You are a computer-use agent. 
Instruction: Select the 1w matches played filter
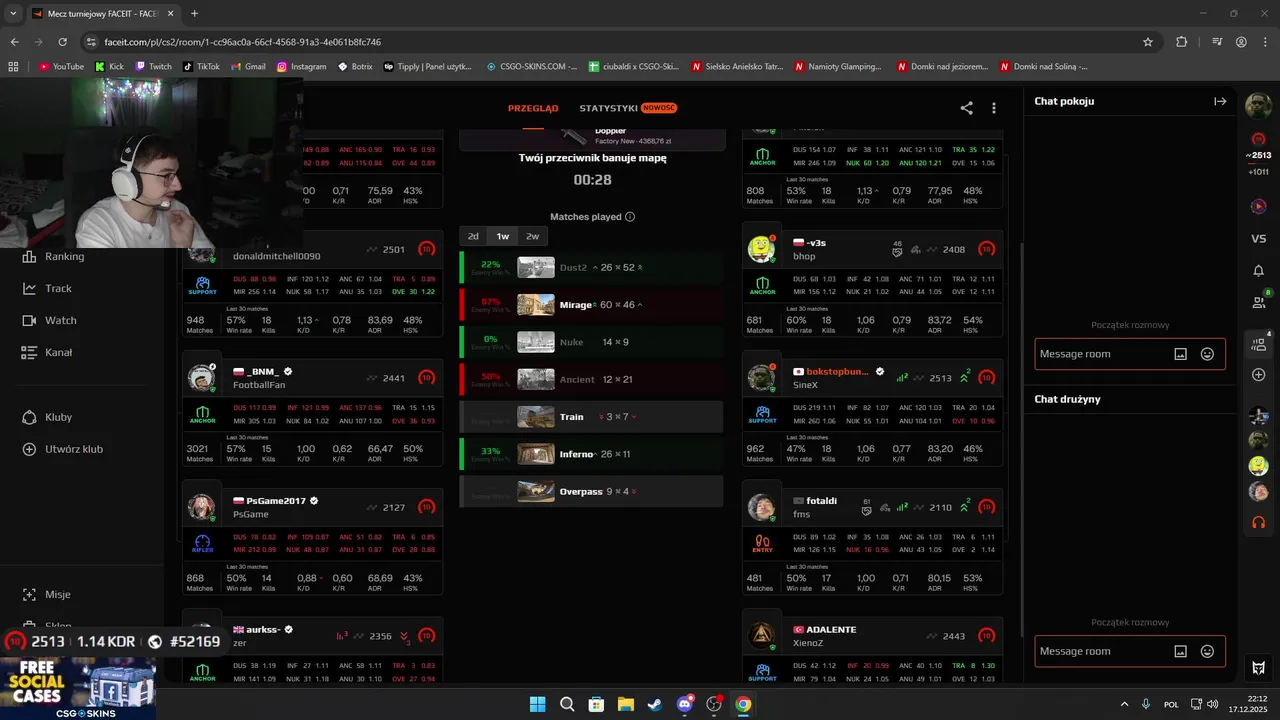[503, 236]
